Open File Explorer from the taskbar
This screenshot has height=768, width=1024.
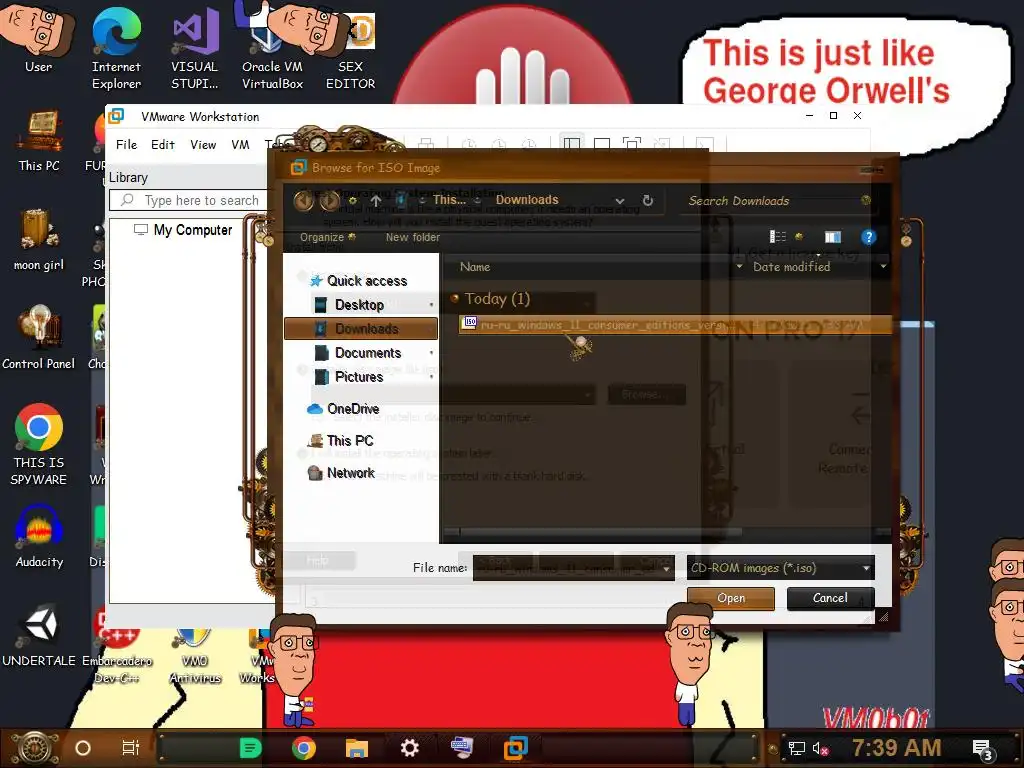coord(357,748)
